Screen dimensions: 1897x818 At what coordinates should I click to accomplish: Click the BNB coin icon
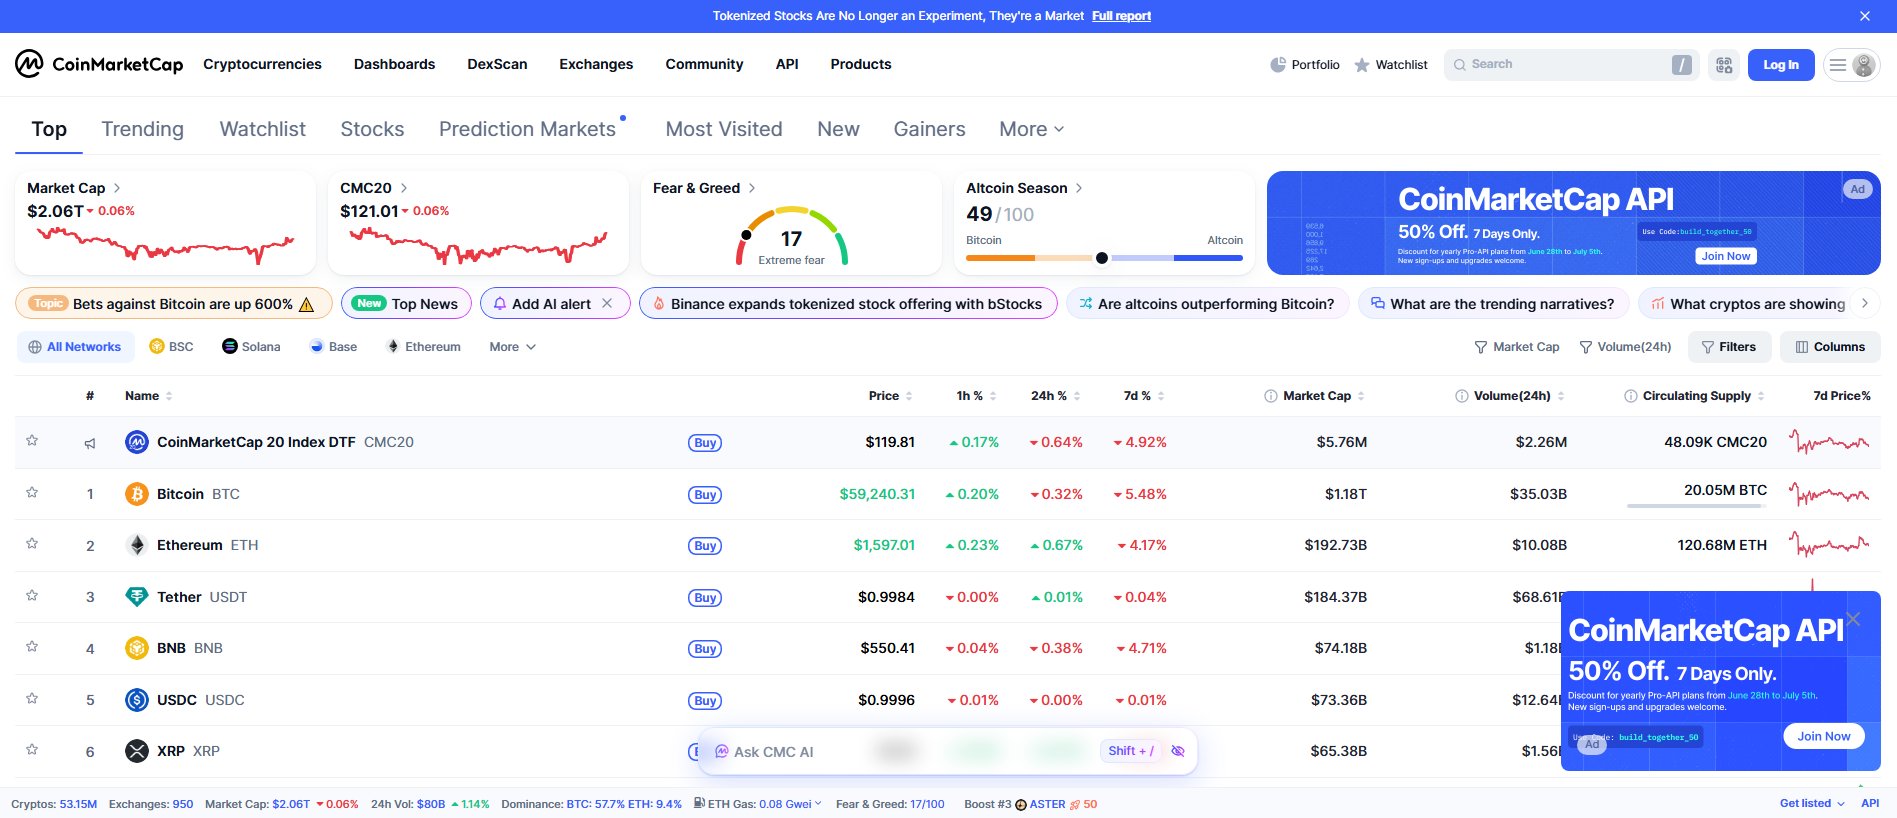137,648
